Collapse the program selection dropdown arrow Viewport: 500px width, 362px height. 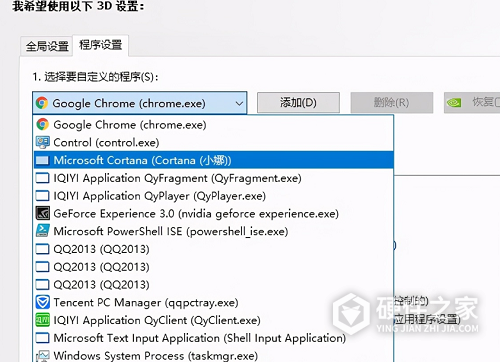click(x=239, y=103)
